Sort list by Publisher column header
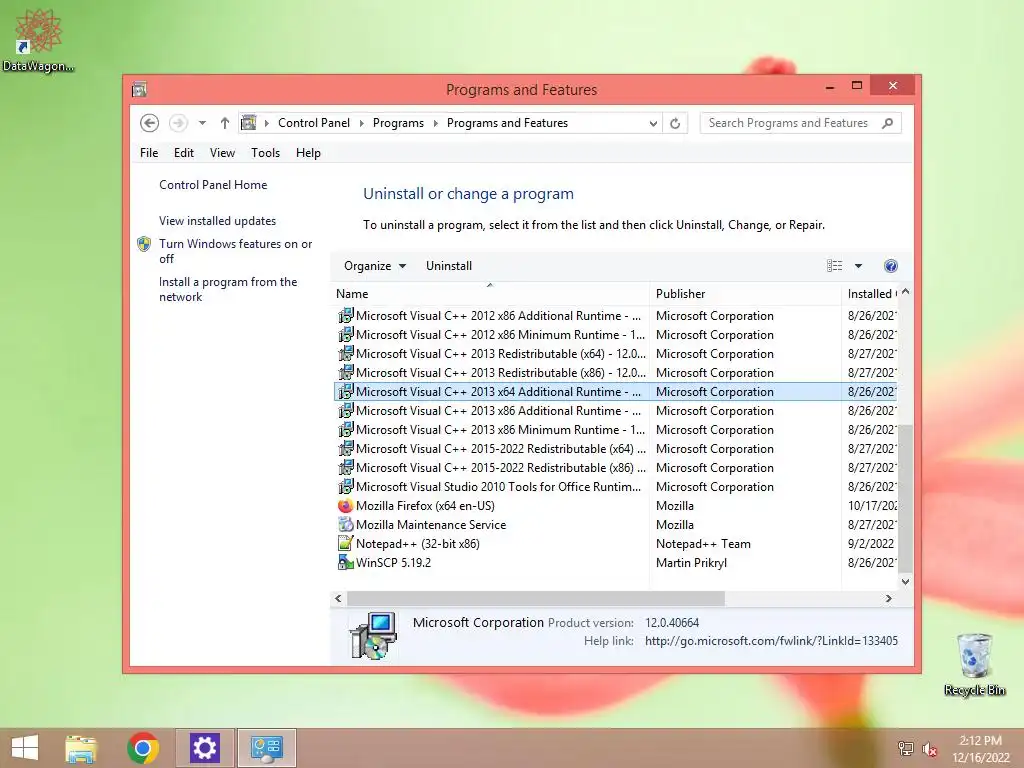This screenshot has width=1024, height=768. point(744,294)
